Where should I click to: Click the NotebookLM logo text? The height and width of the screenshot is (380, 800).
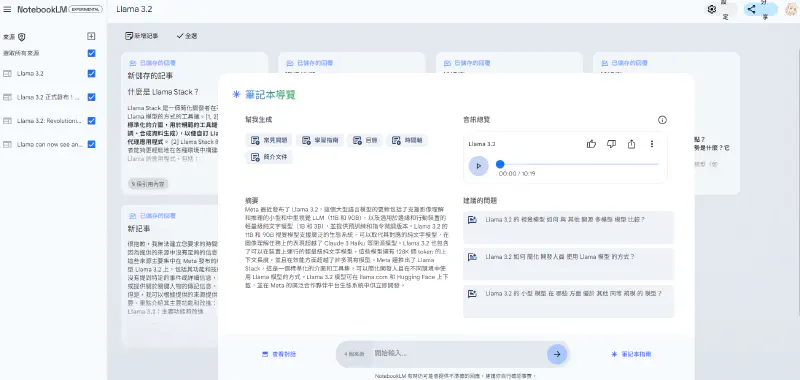pyautogui.click(x=42, y=9)
